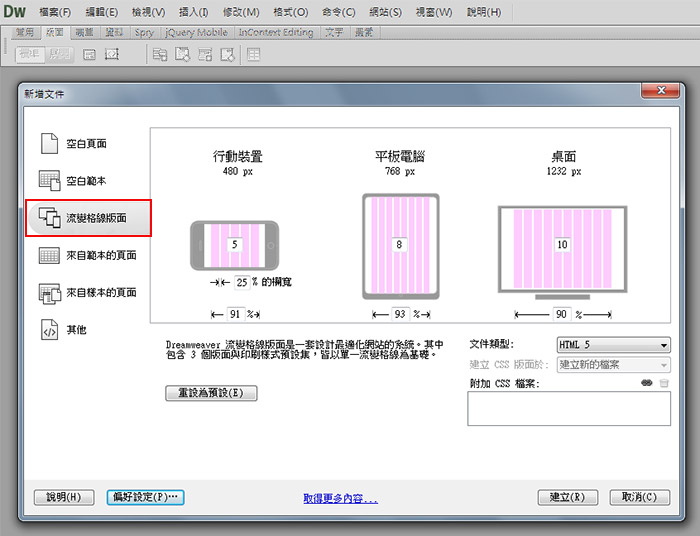Viewport: 700px width, 536px height.
Task: Close the 新增文件 dialog
Action: click(661, 91)
